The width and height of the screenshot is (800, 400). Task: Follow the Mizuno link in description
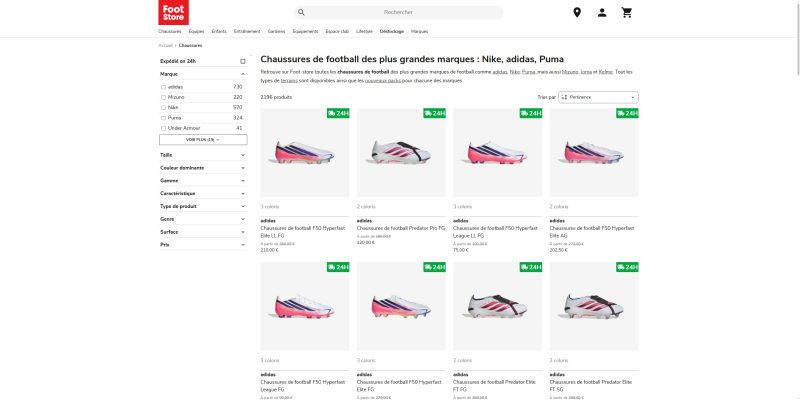click(570, 72)
